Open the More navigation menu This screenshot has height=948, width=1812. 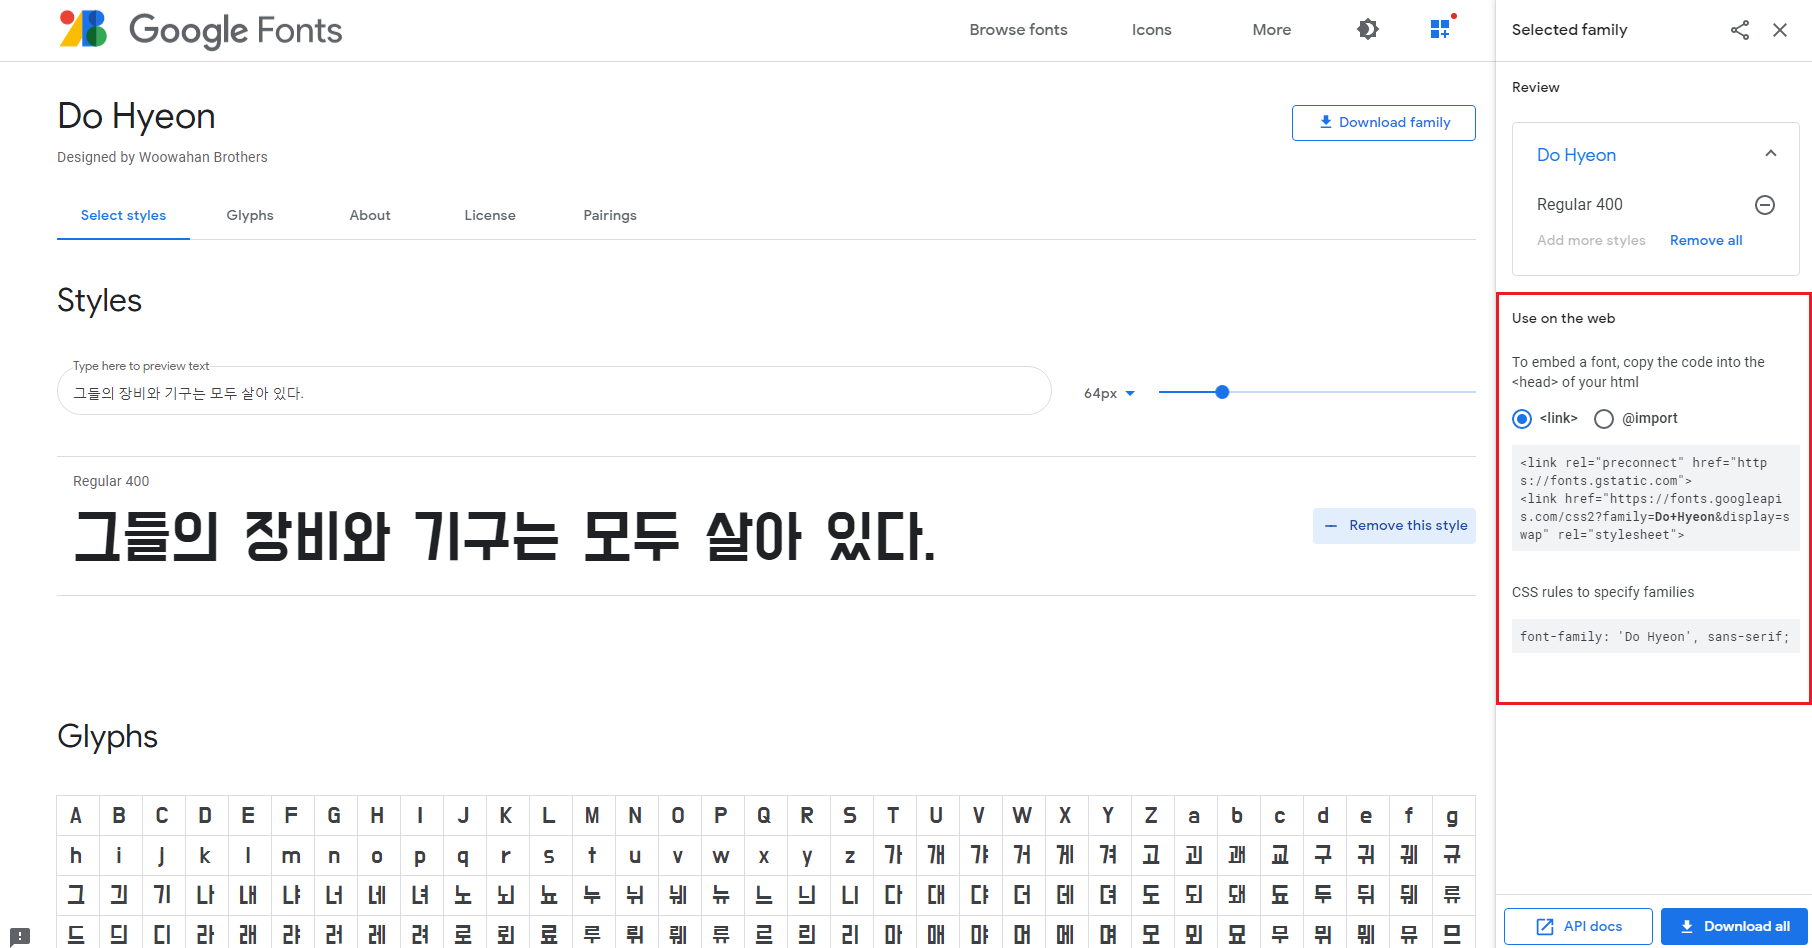(x=1271, y=30)
